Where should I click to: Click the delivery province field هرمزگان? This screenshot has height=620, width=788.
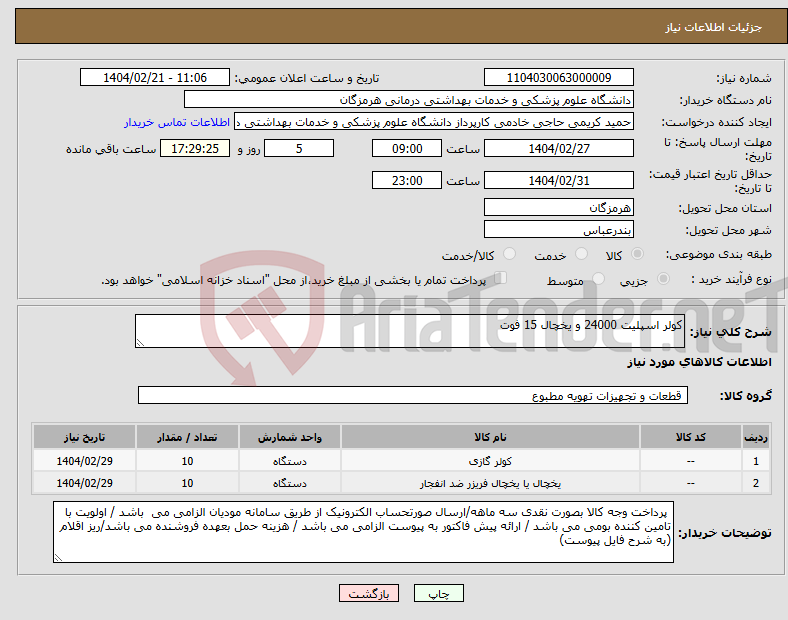558,207
